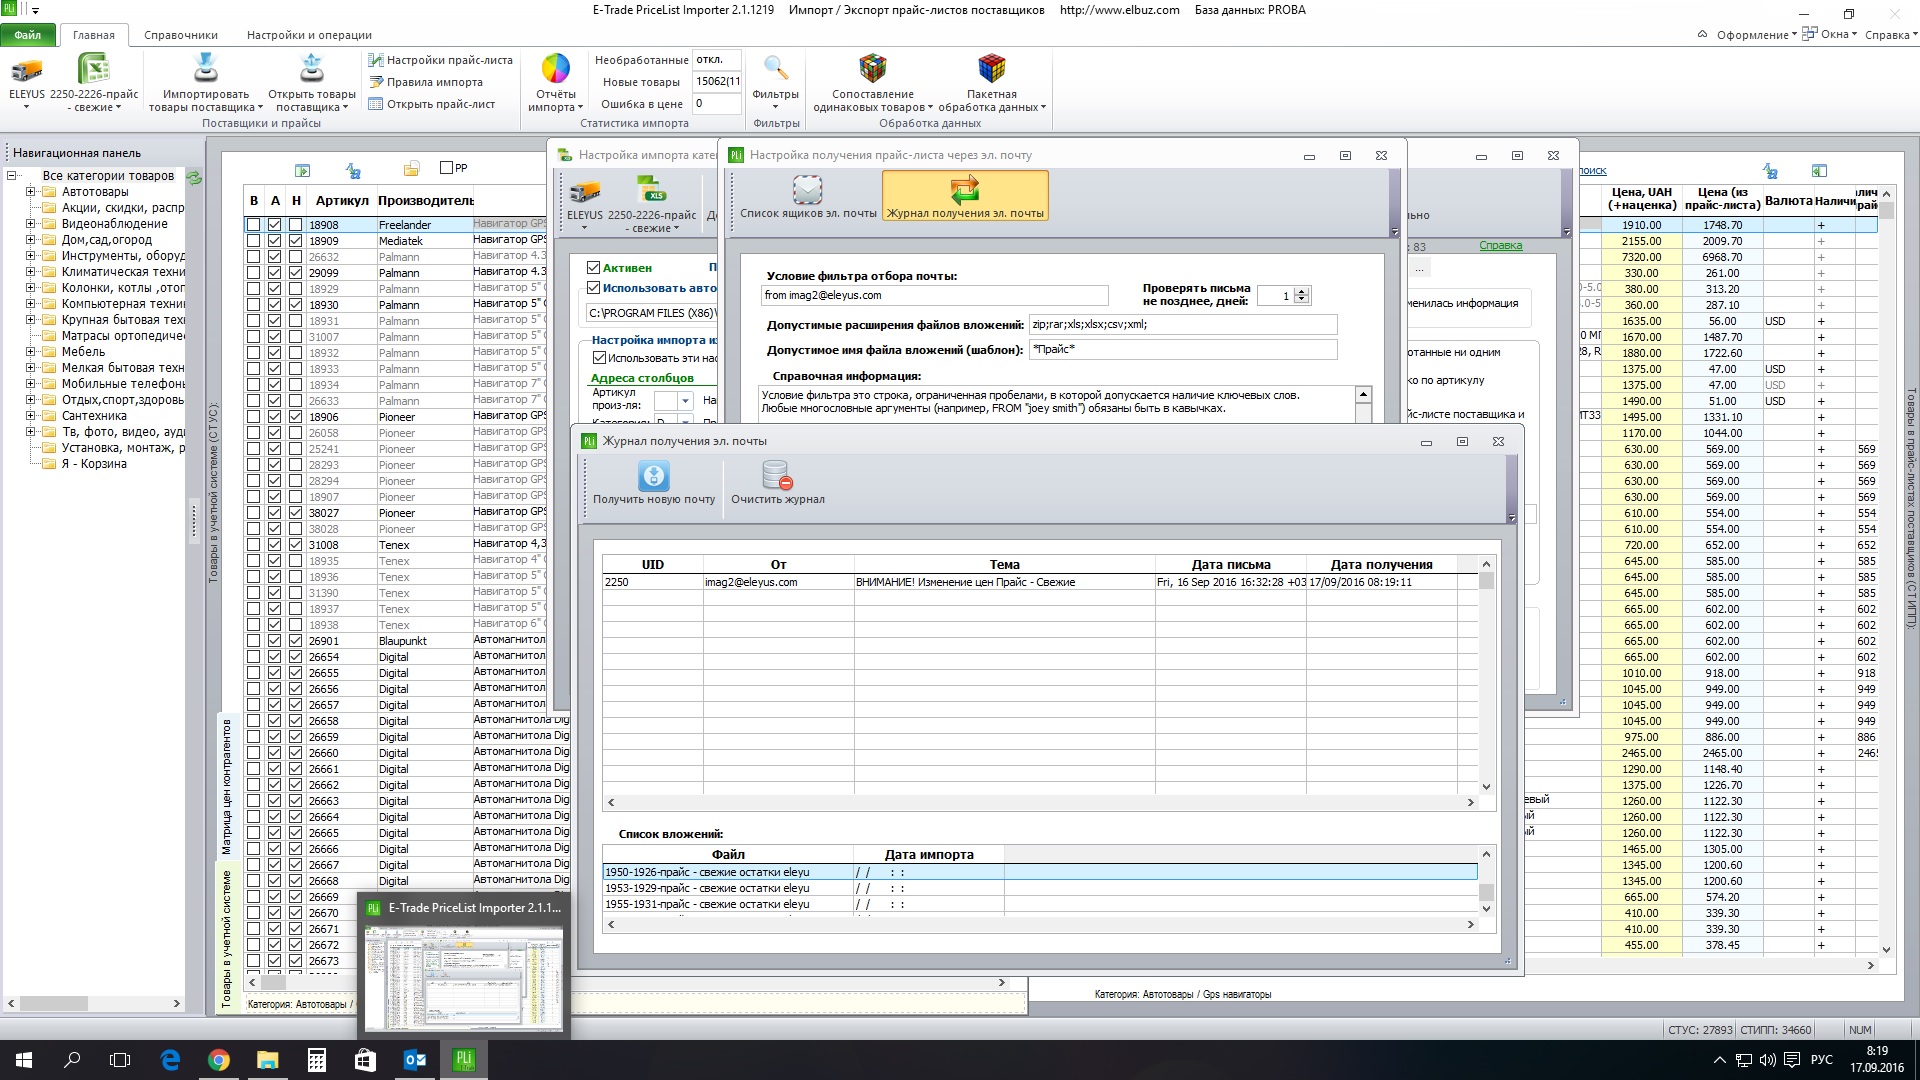Open Правила импорта in the ribbon
Viewport: 1920px width, 1080px height.
(426, 82)
